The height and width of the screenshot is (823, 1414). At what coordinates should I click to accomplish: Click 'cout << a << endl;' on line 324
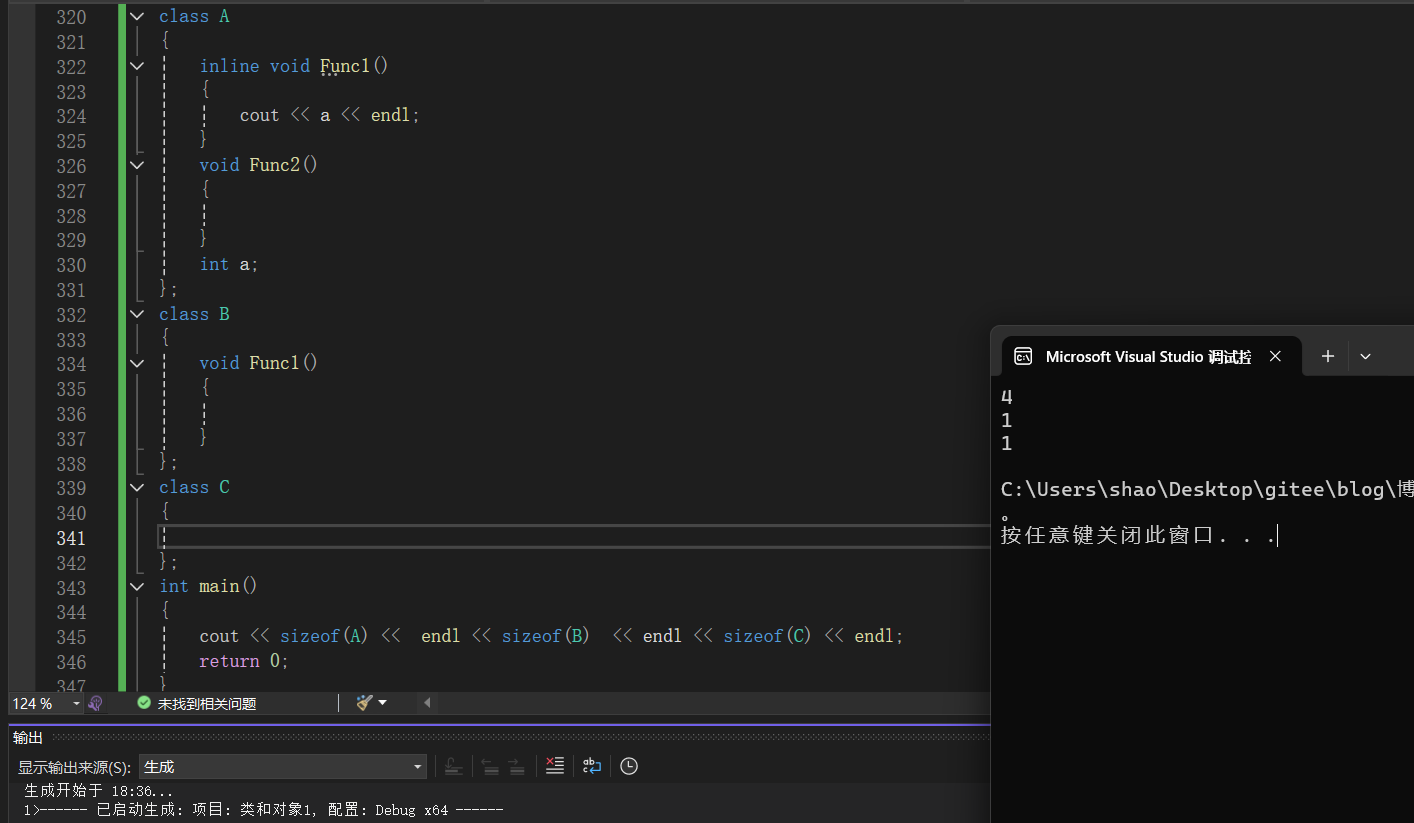pos(330,116)
